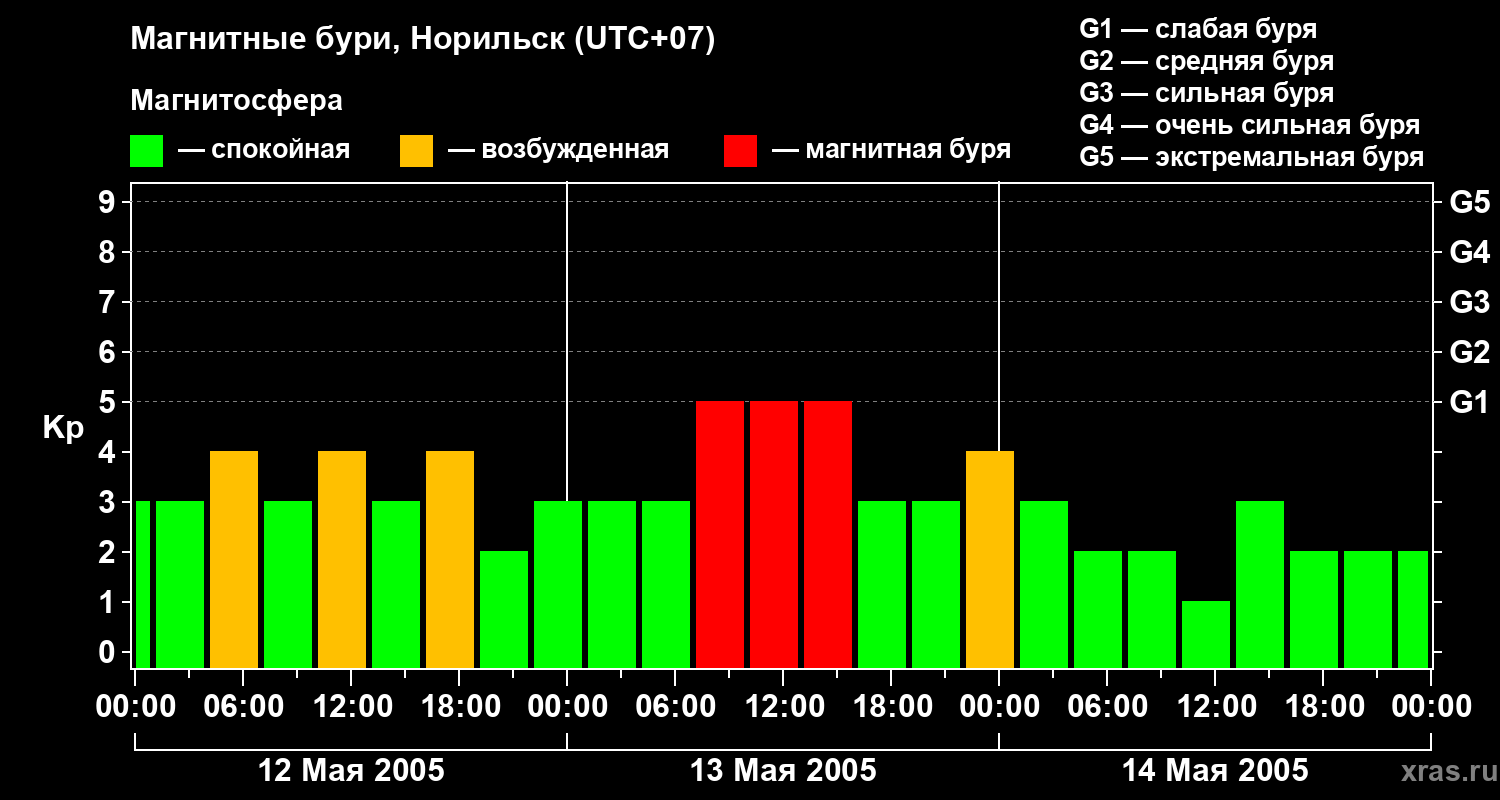
Task: Click the orange Kp 4 bar above 18:00 on 12 May
Action: click(x=450, y=560)
